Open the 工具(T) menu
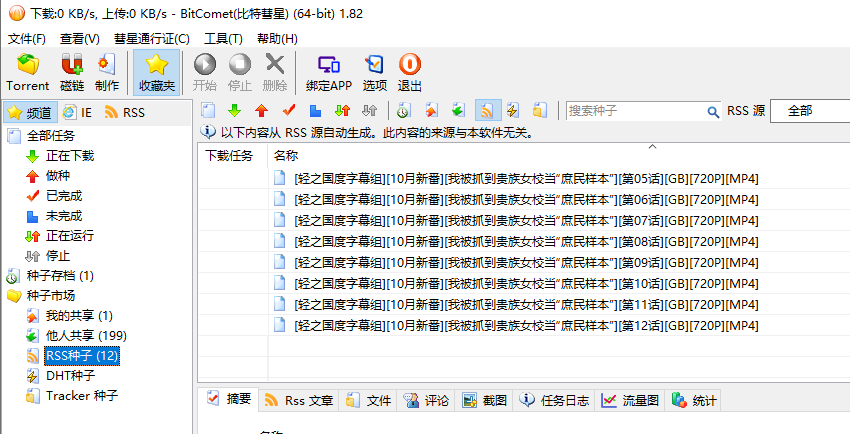The image size is (850, 434). (222, 38)
